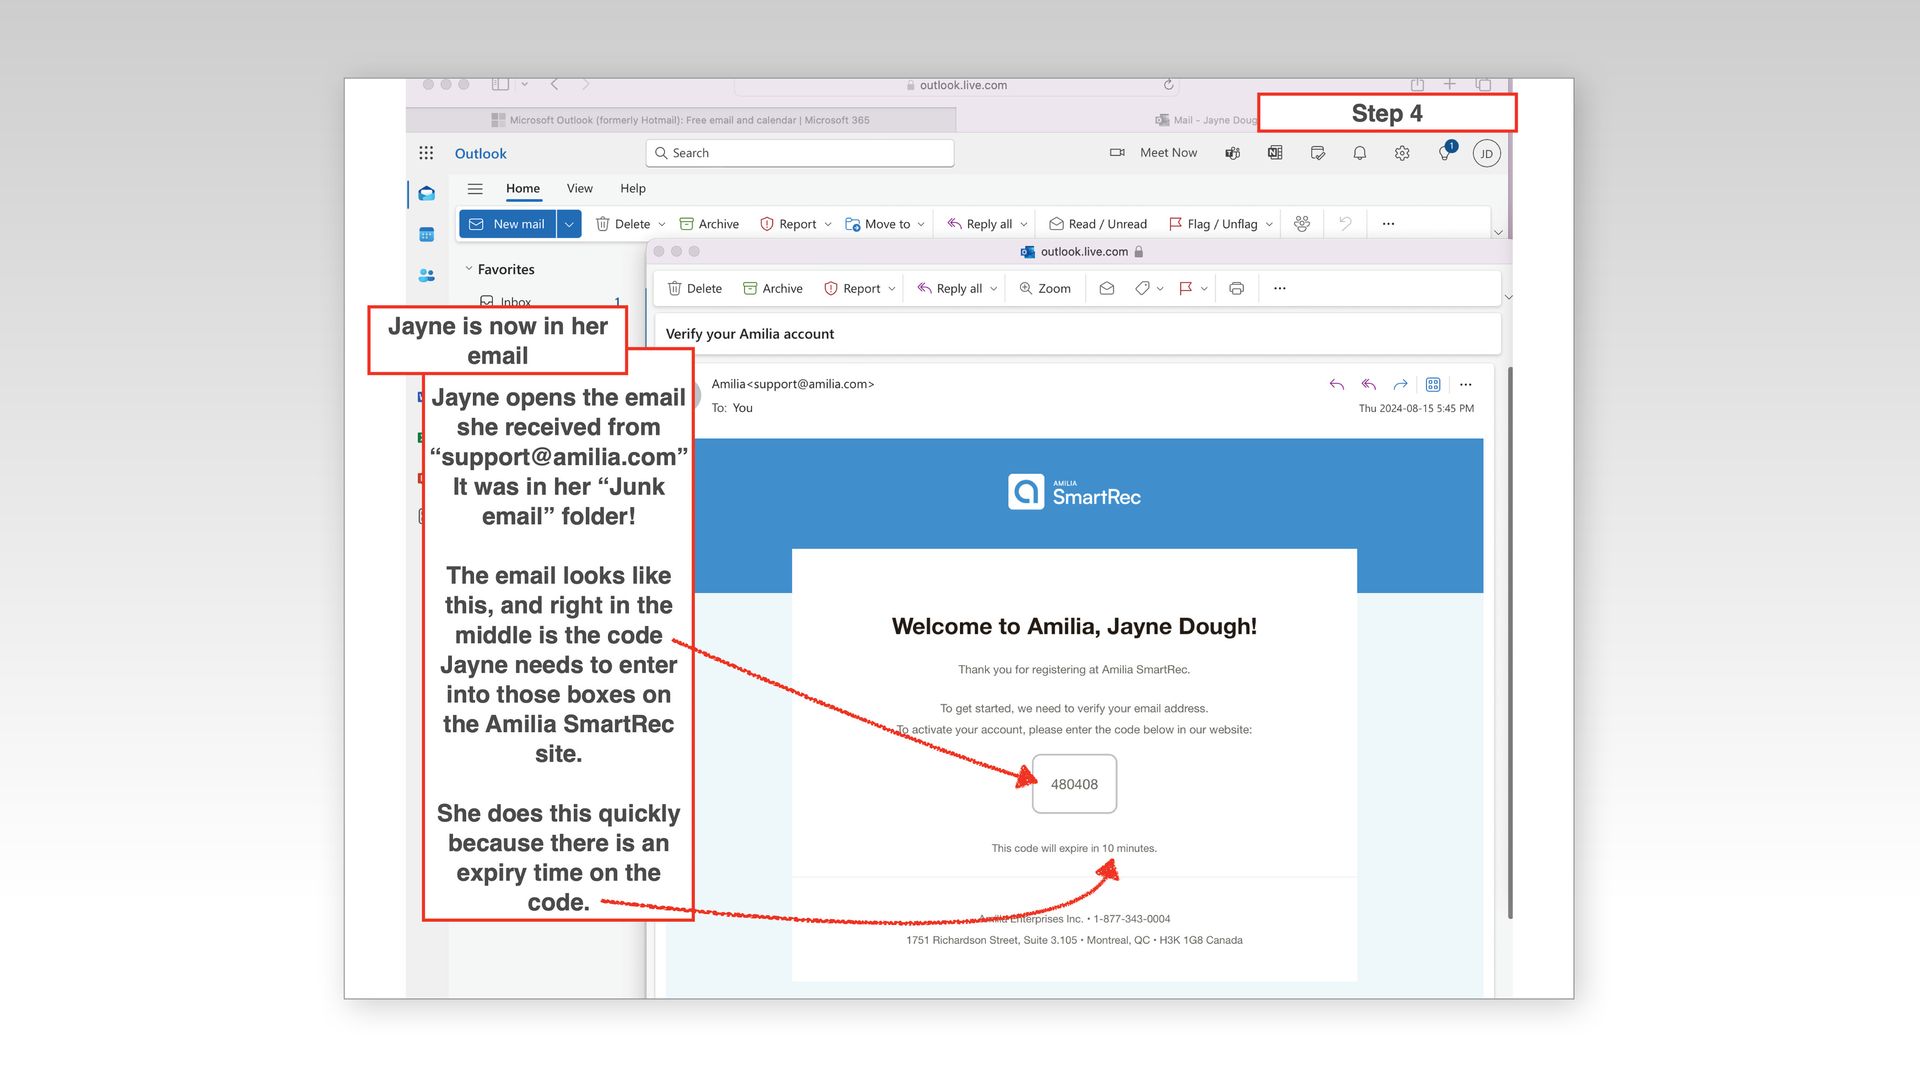Screen dimensions: 1920x1080
Task: Open the People module in left rail
Action: pos(427,275)
